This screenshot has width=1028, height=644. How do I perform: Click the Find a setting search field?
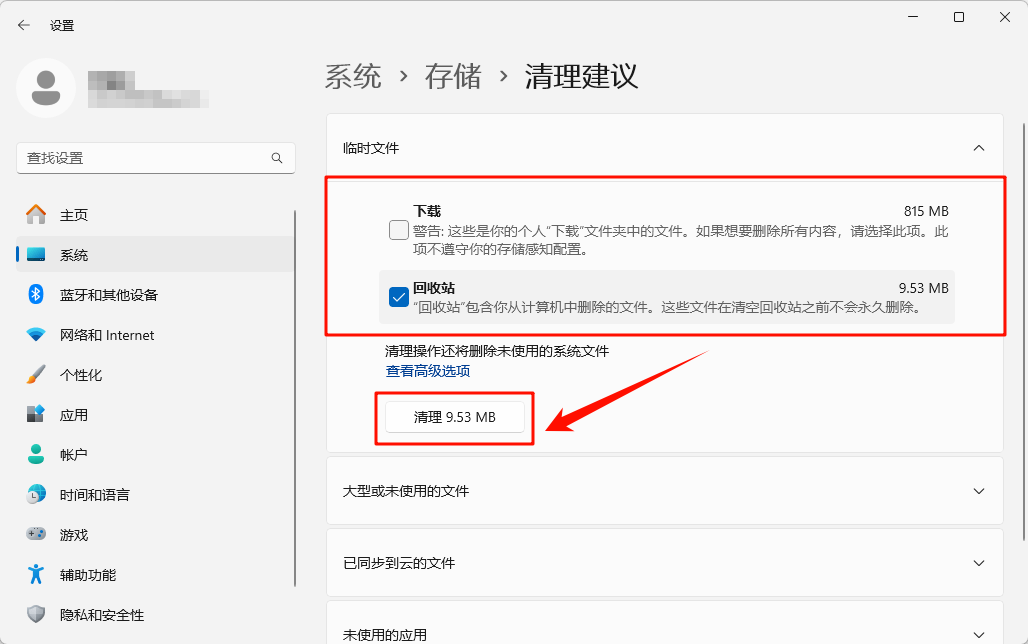145,158
